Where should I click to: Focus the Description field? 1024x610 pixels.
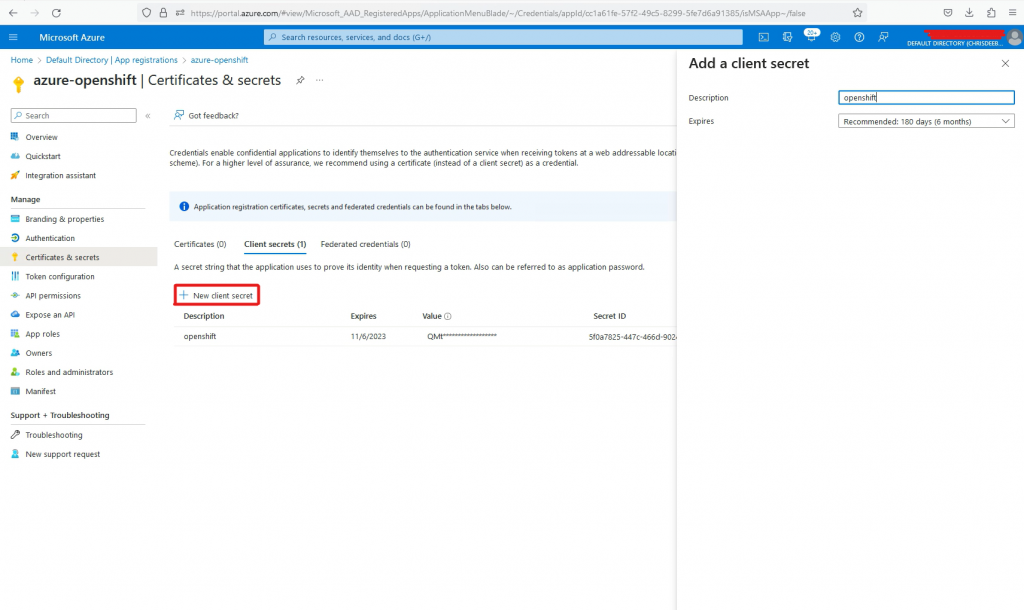tap(926, 97)
